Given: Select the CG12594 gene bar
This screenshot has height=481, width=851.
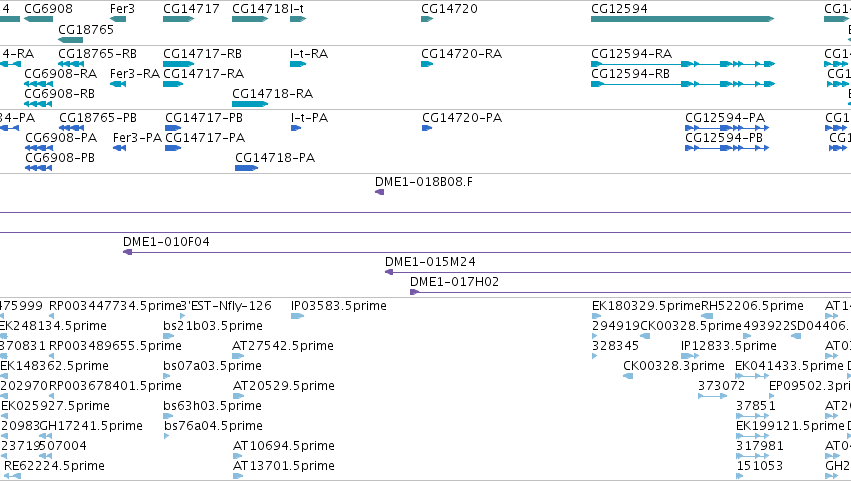Looking at the screenshot, I should (682, 19).
